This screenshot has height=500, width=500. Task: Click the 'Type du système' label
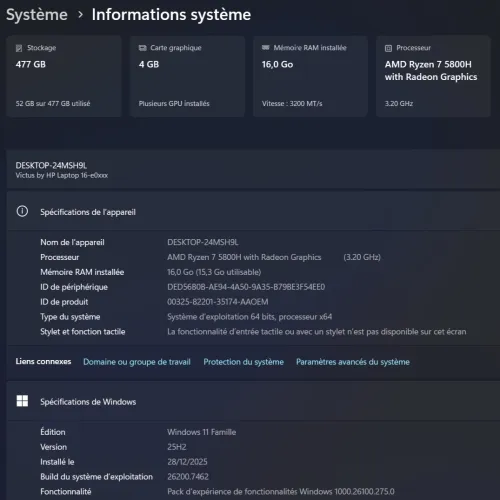pyautogui.click(x=70, y=317)
